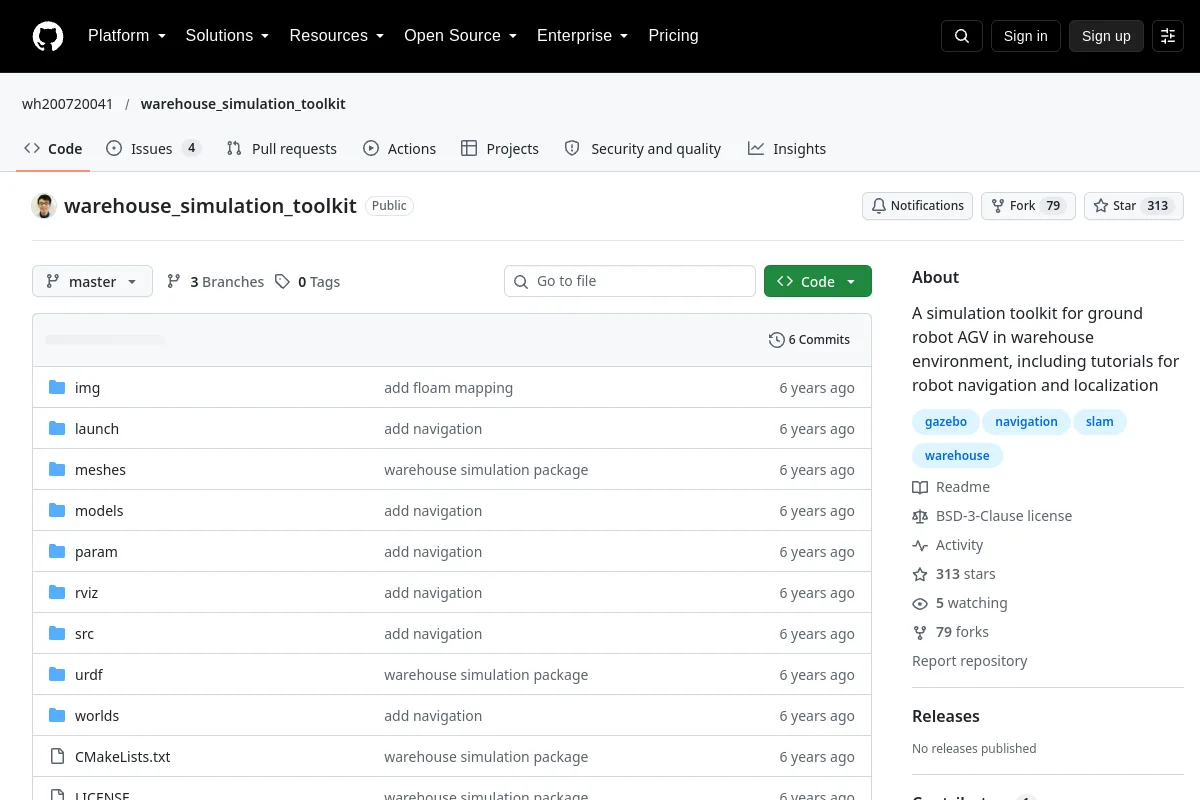Open the master branch selector dropdown

(x=92, y=281)
